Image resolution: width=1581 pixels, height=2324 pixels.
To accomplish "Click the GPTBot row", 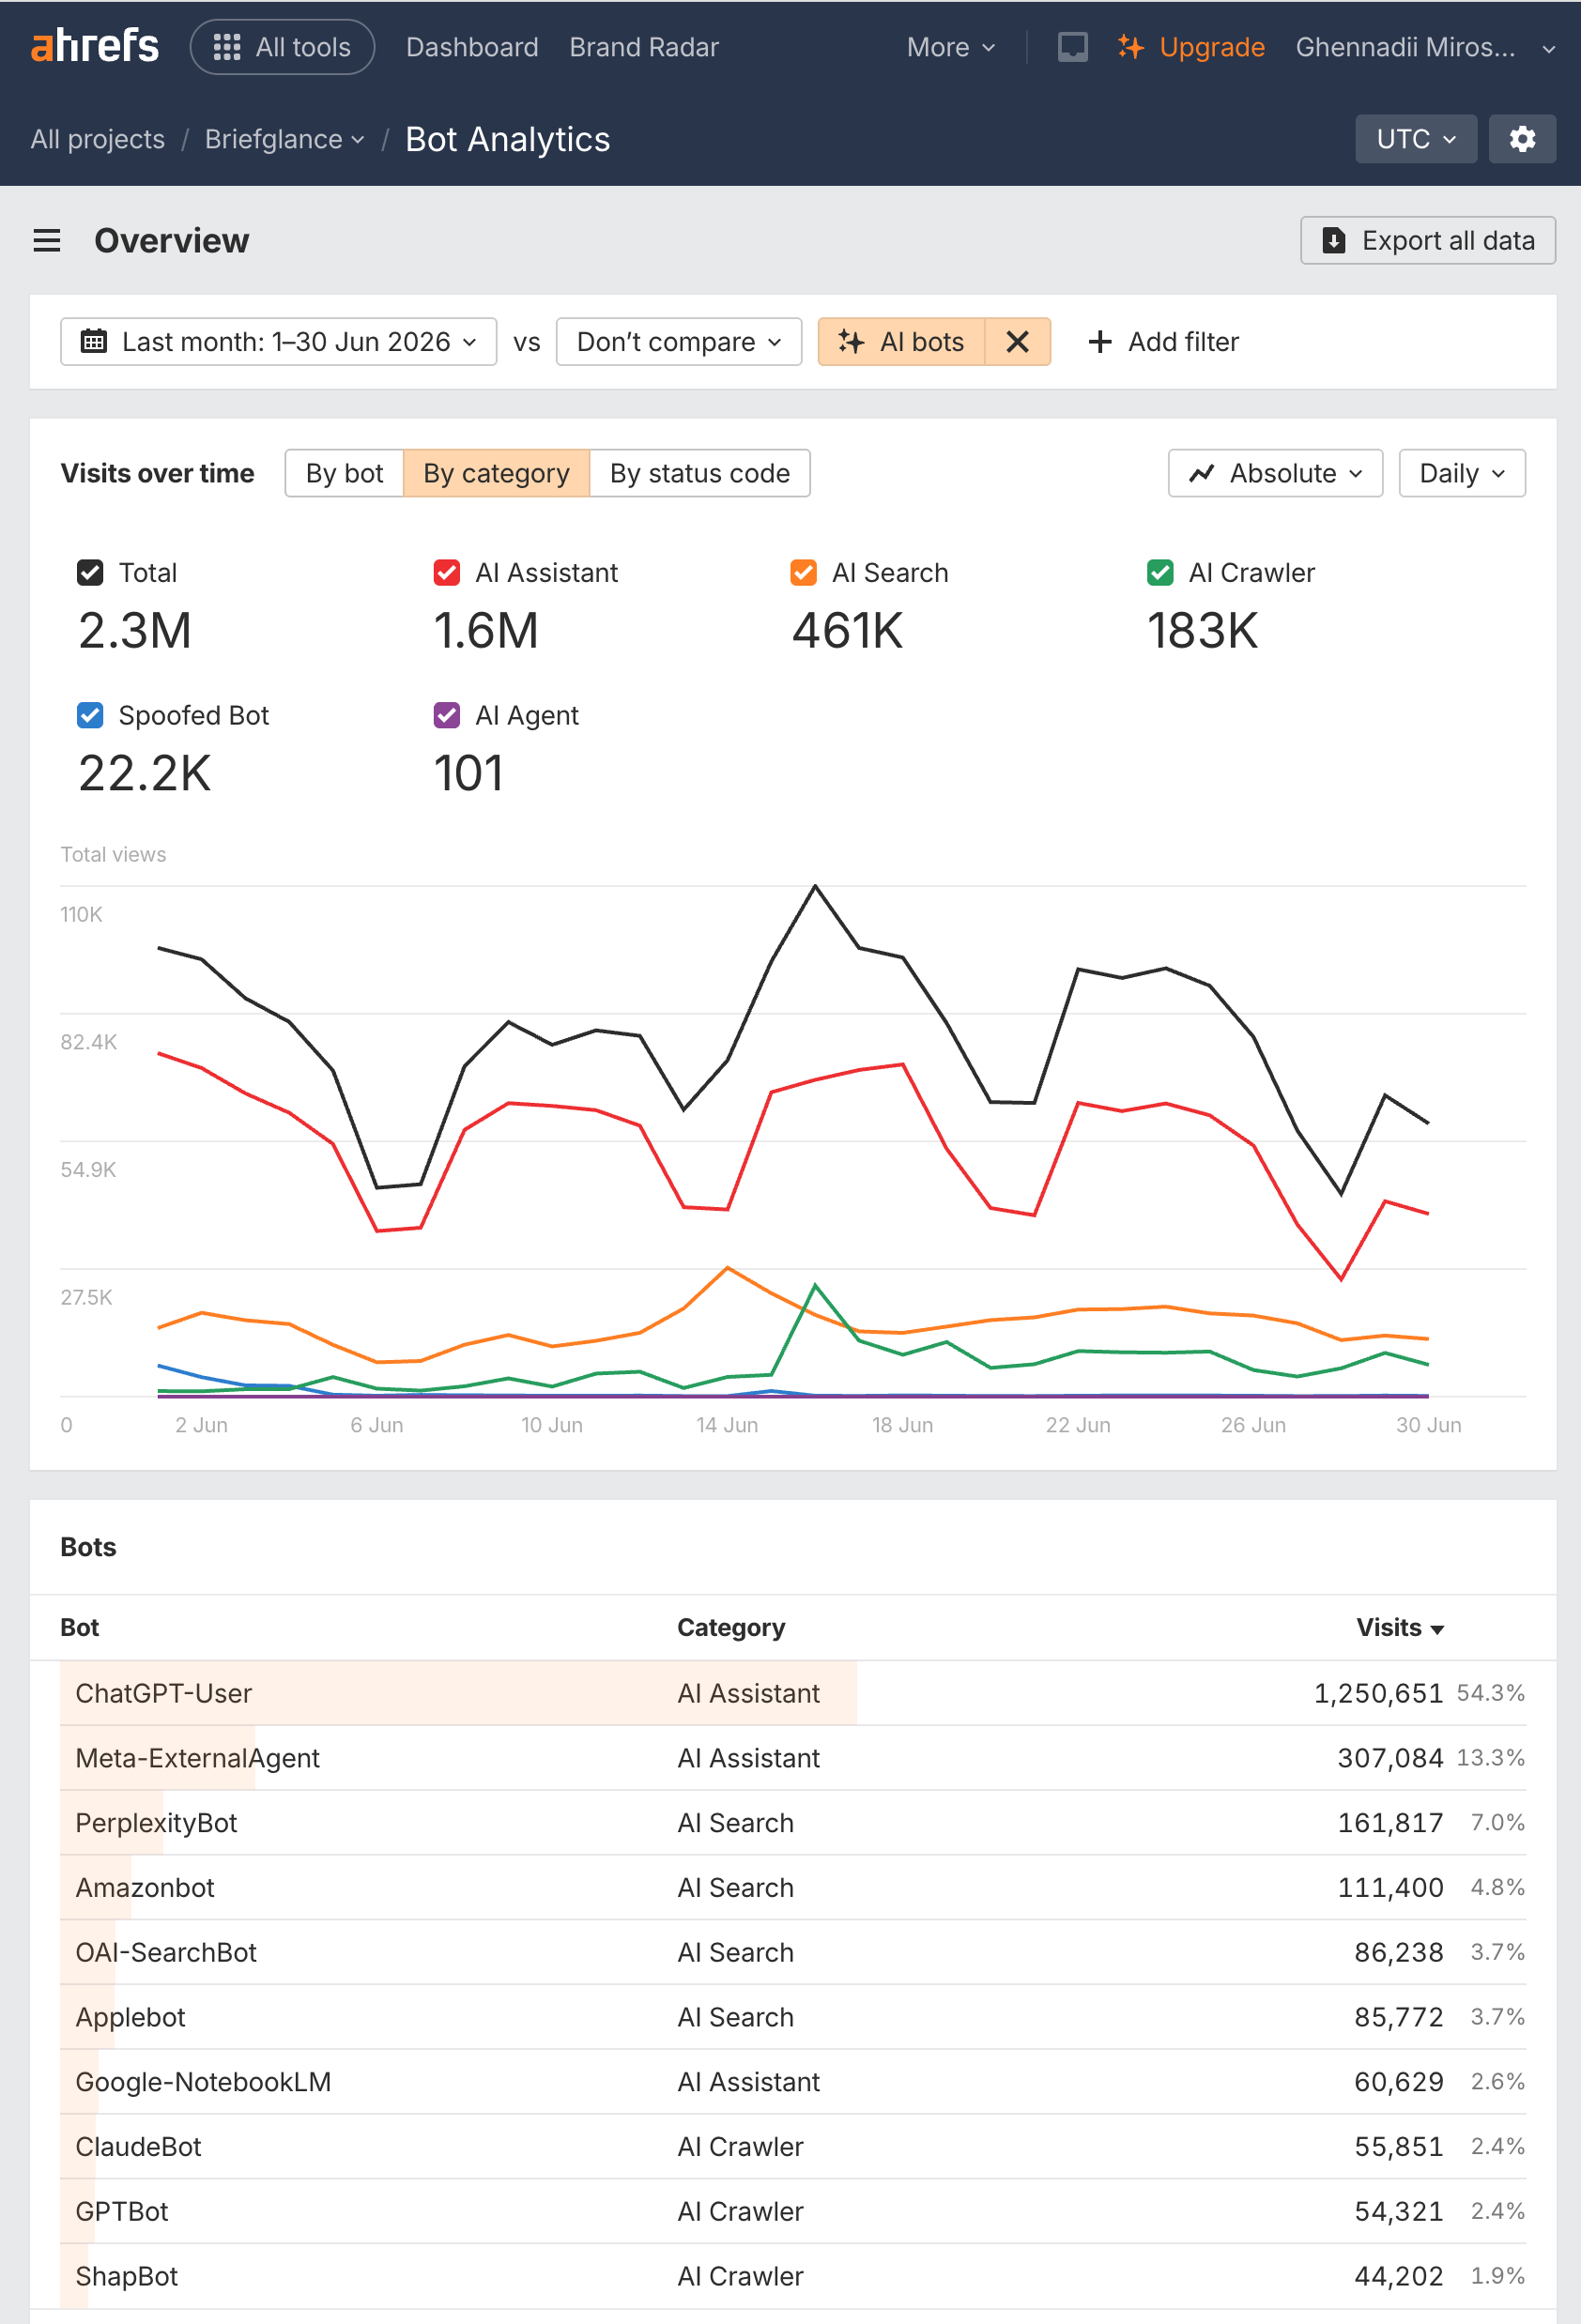I will (x=793, y=2211).
